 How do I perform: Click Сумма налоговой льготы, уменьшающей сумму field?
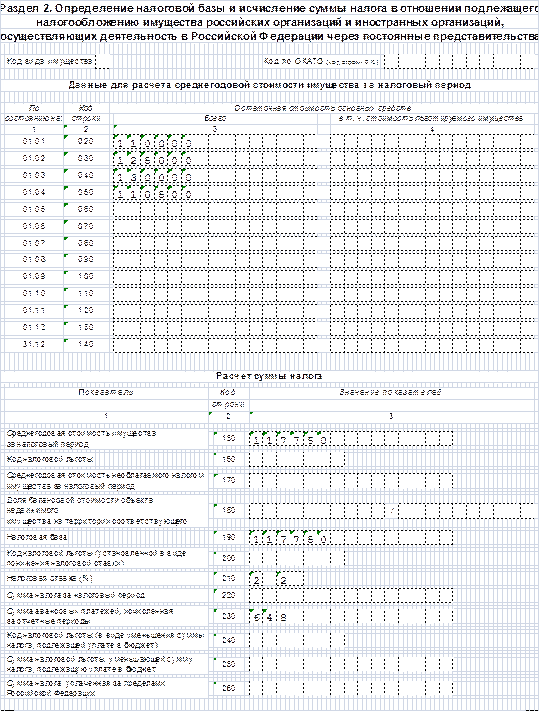[x=351, y=664]
